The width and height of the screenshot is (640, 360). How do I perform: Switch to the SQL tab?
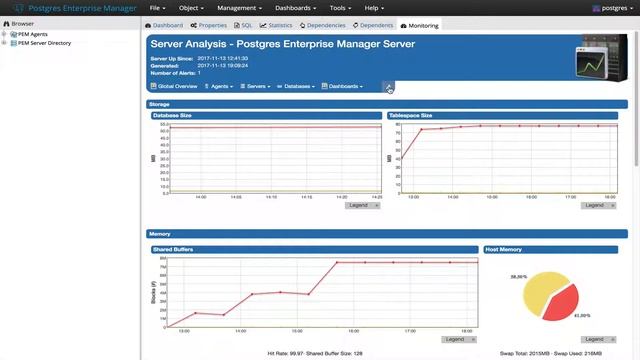pos(243,25)
